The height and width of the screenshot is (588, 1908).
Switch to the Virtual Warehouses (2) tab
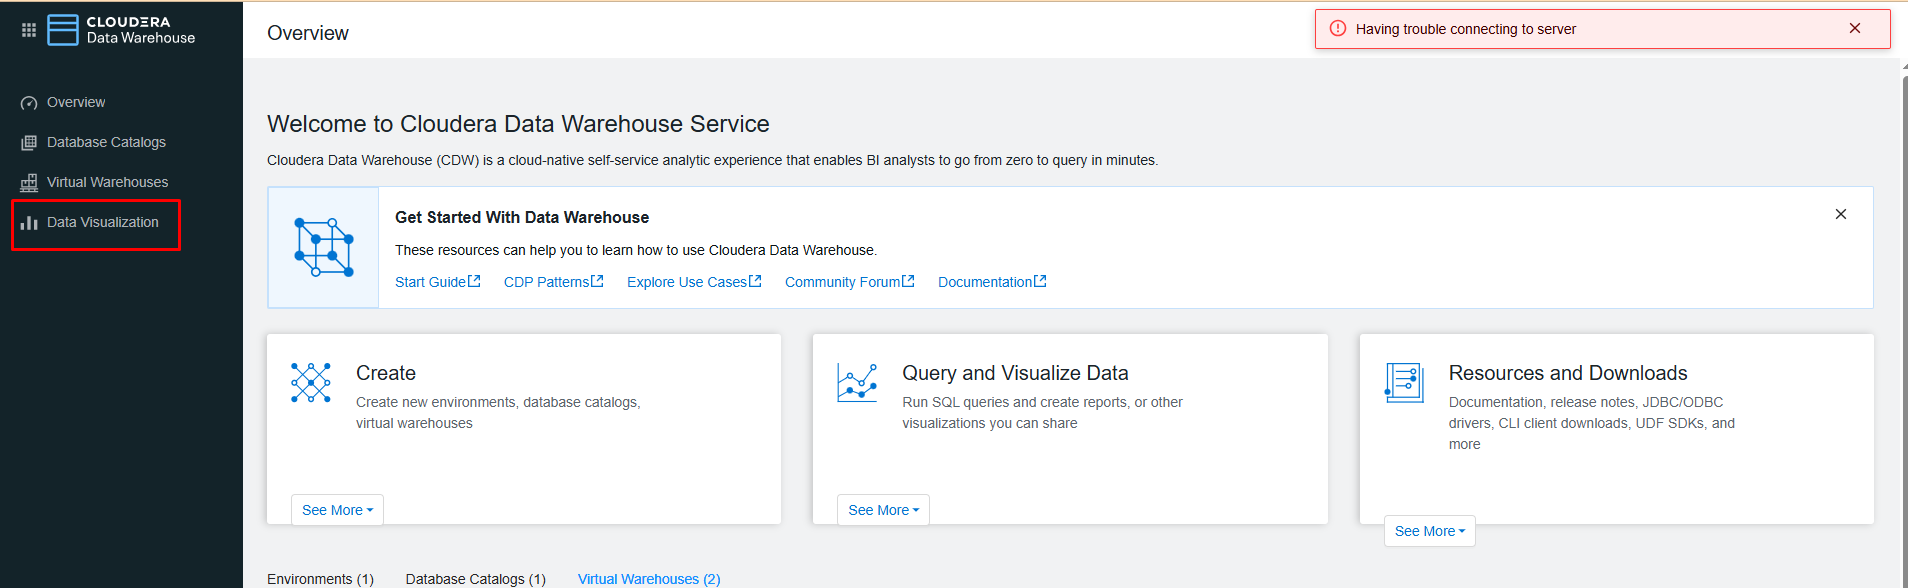click(x=649, y=579)
